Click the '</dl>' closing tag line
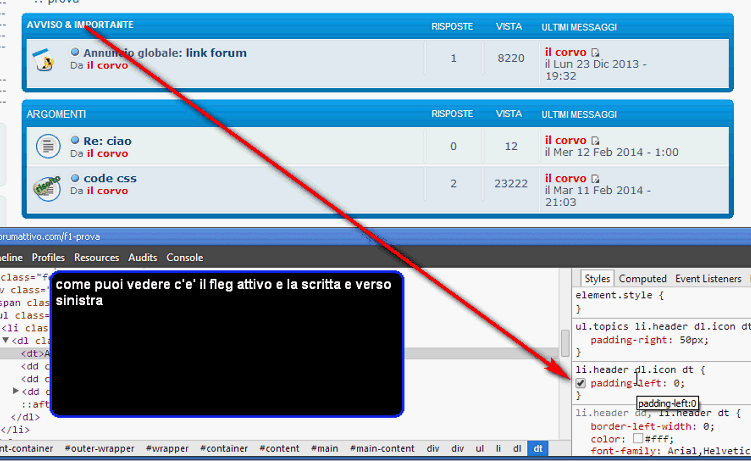This screenshot has width=751, height=461. (25, 417)
